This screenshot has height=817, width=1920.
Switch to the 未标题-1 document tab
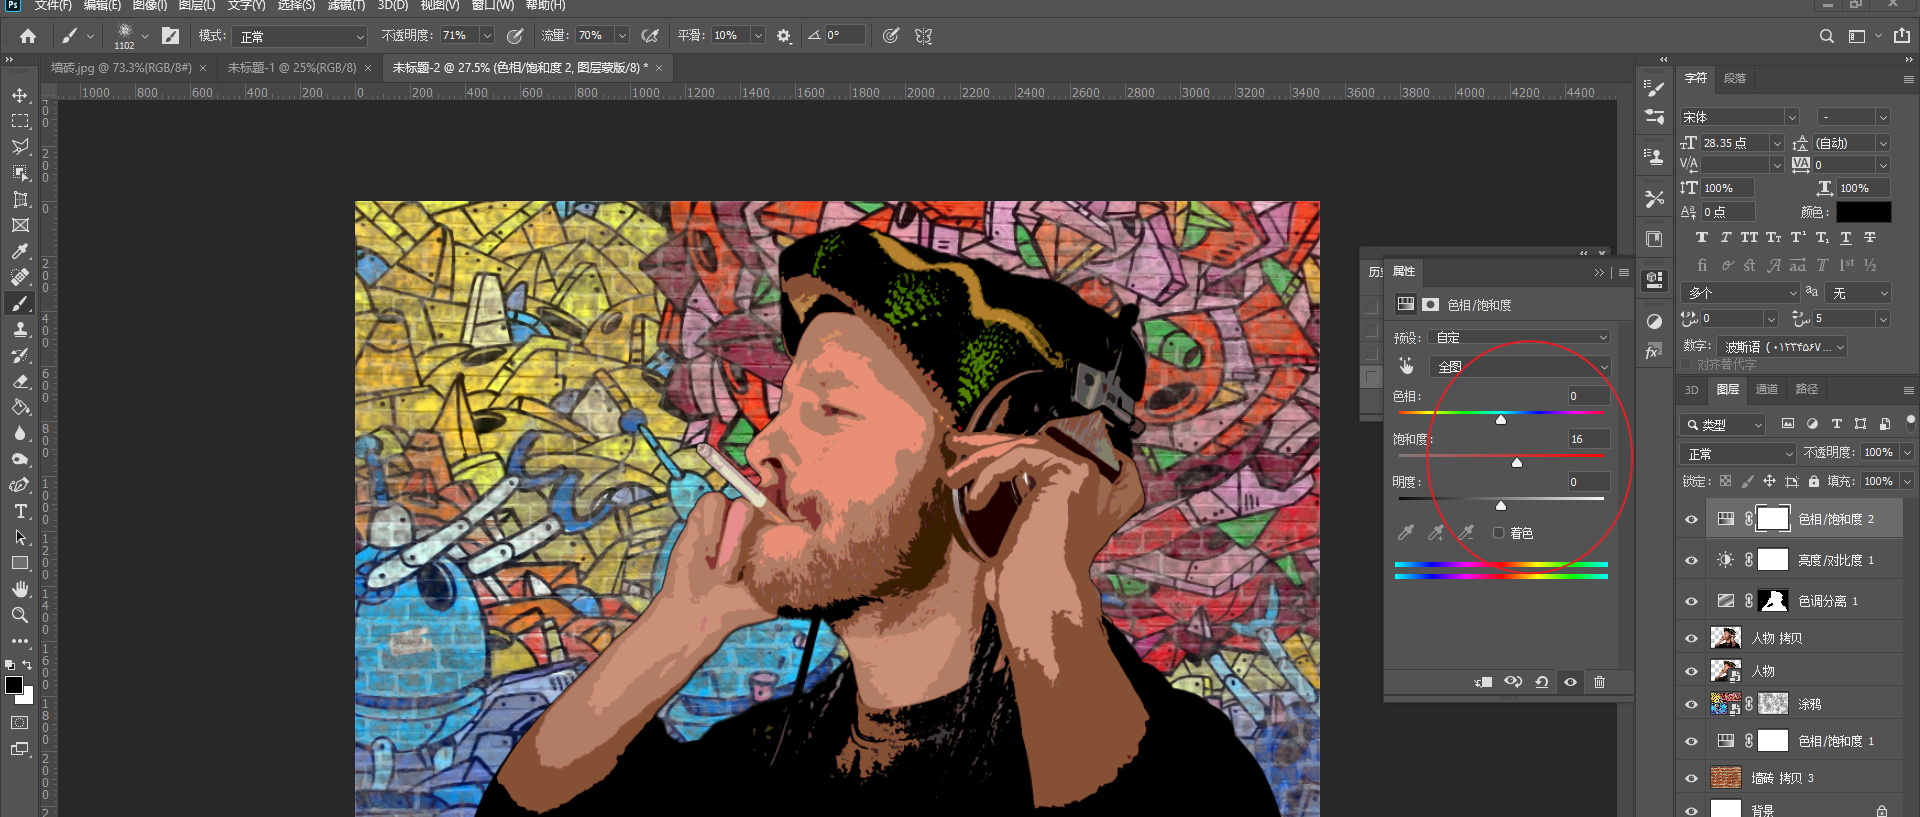coord(292,68)
